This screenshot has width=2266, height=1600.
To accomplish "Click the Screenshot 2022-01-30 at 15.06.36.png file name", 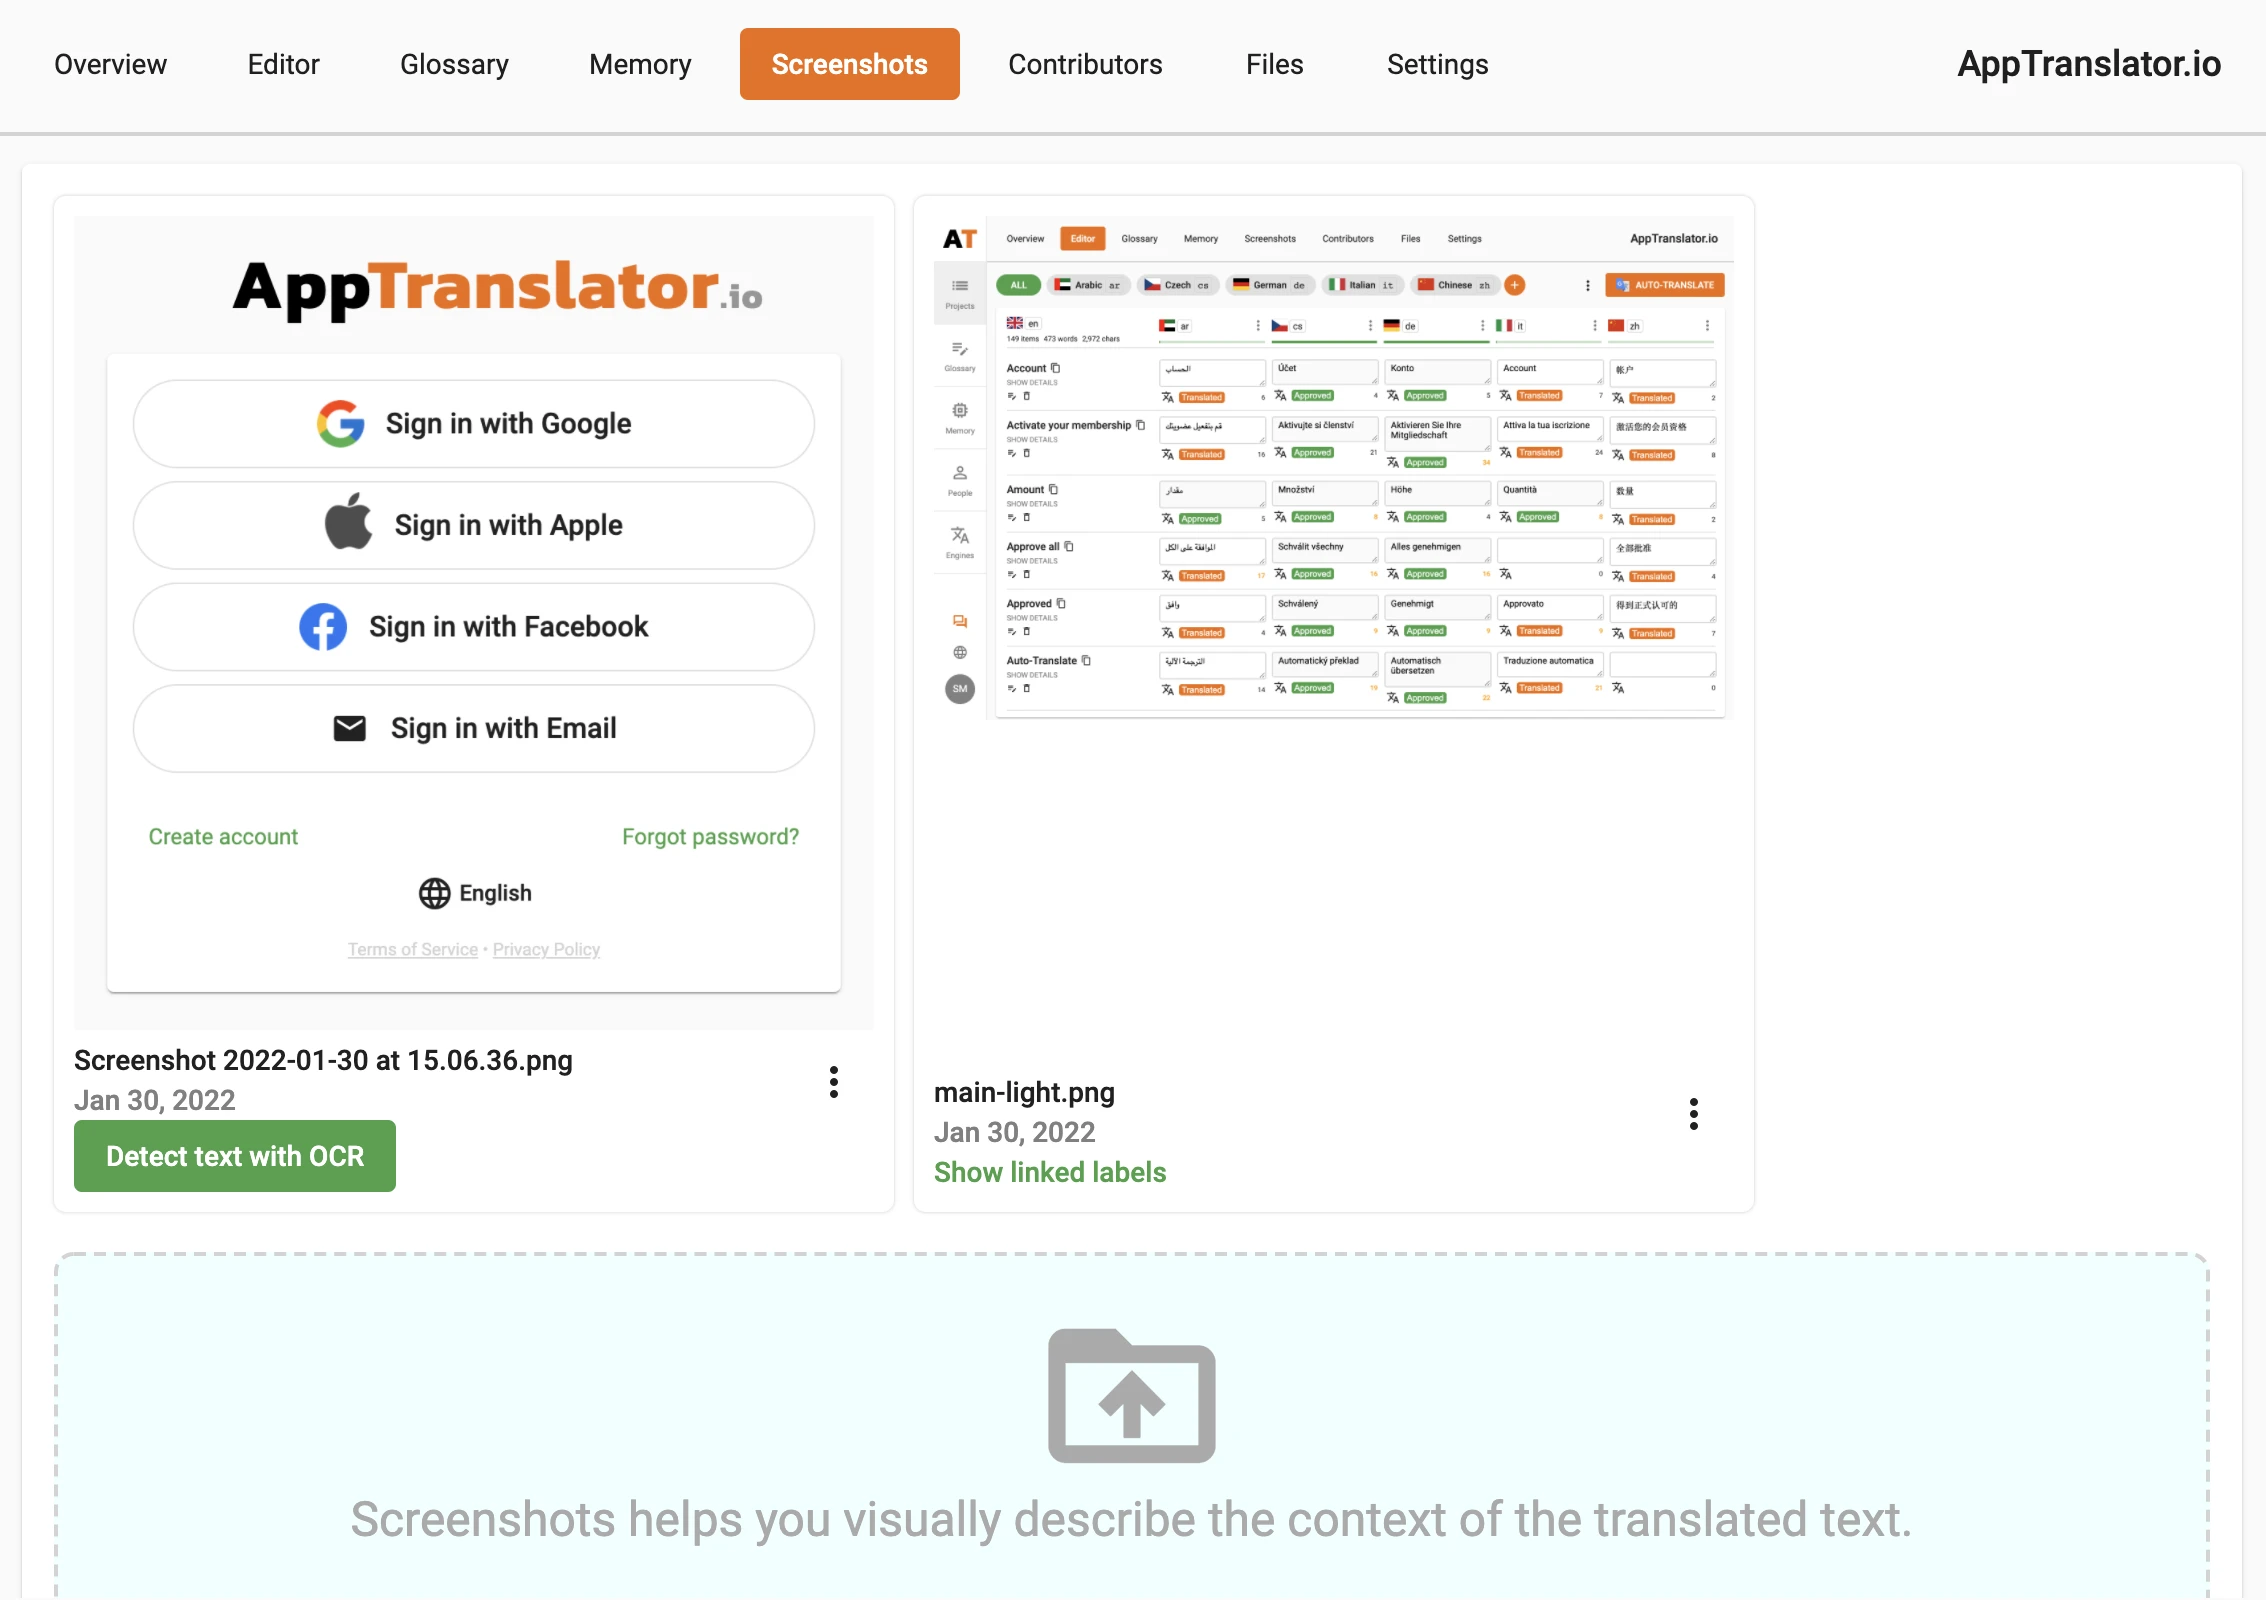I will pos(323,1060).
